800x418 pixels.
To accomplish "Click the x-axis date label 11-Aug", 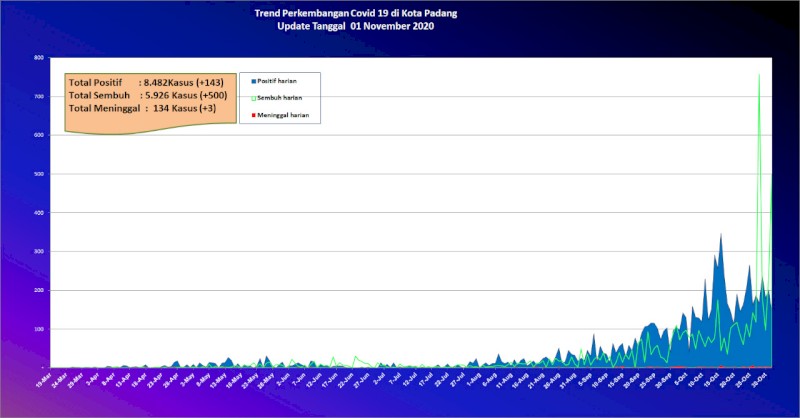I will pos(505,381).
